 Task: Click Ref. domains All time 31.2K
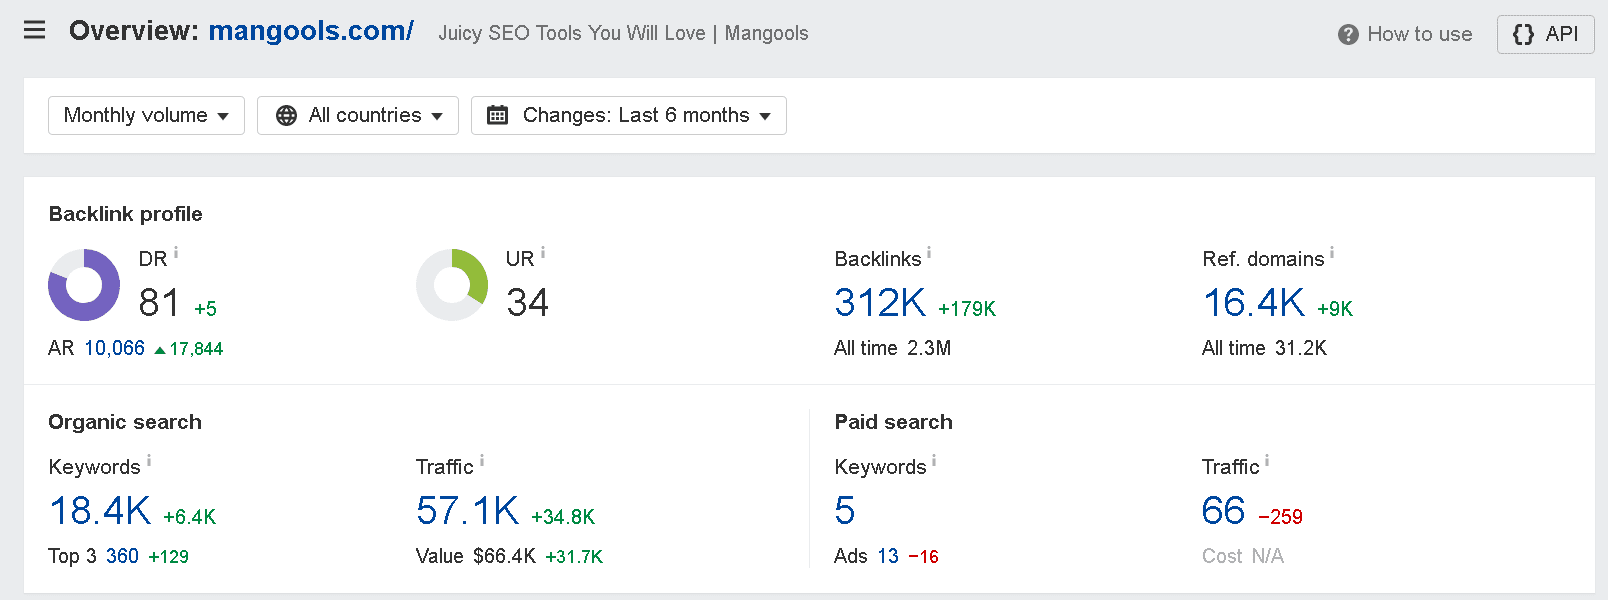[x=1264, y=348]
